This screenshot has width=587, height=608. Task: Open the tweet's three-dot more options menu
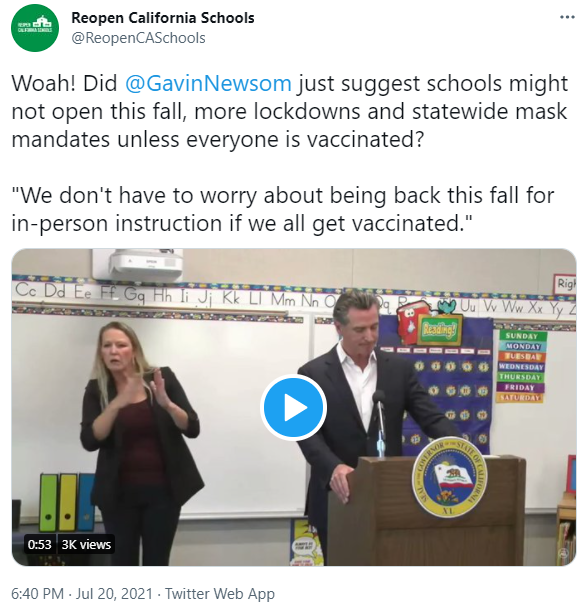point(567,17)
